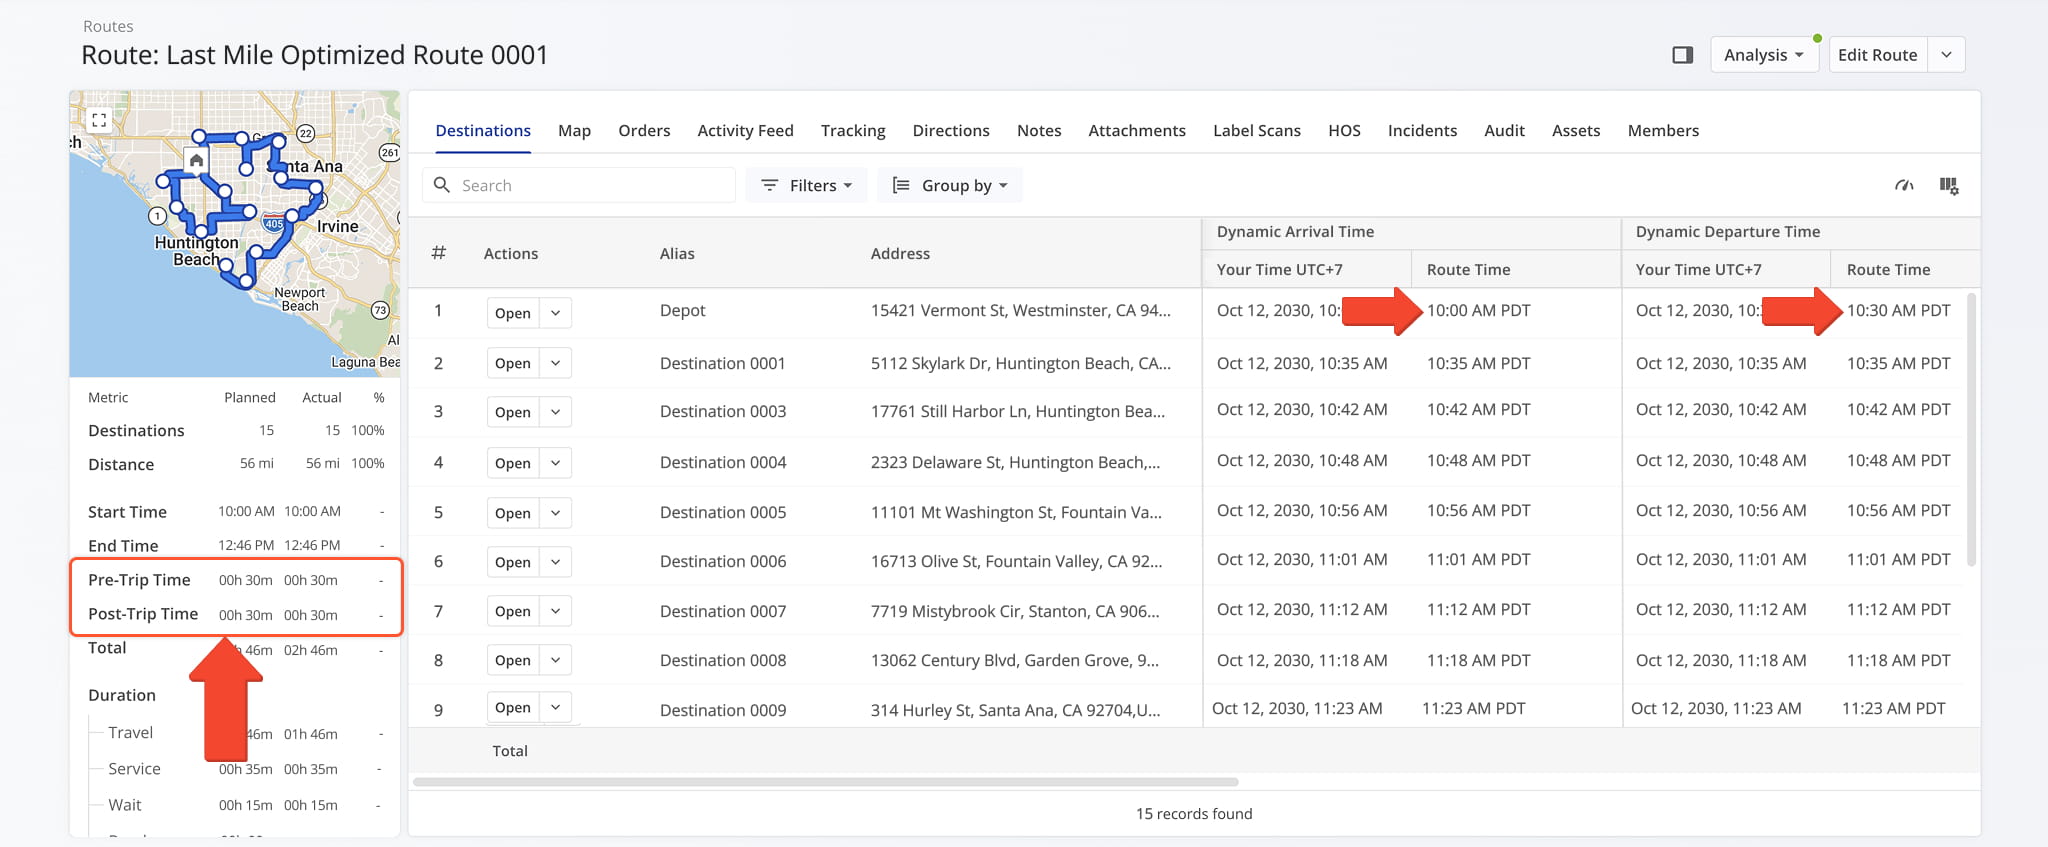This screenshot has width=2048, height=847.
Task: Click the Address column header
Action: coord(900,254)
